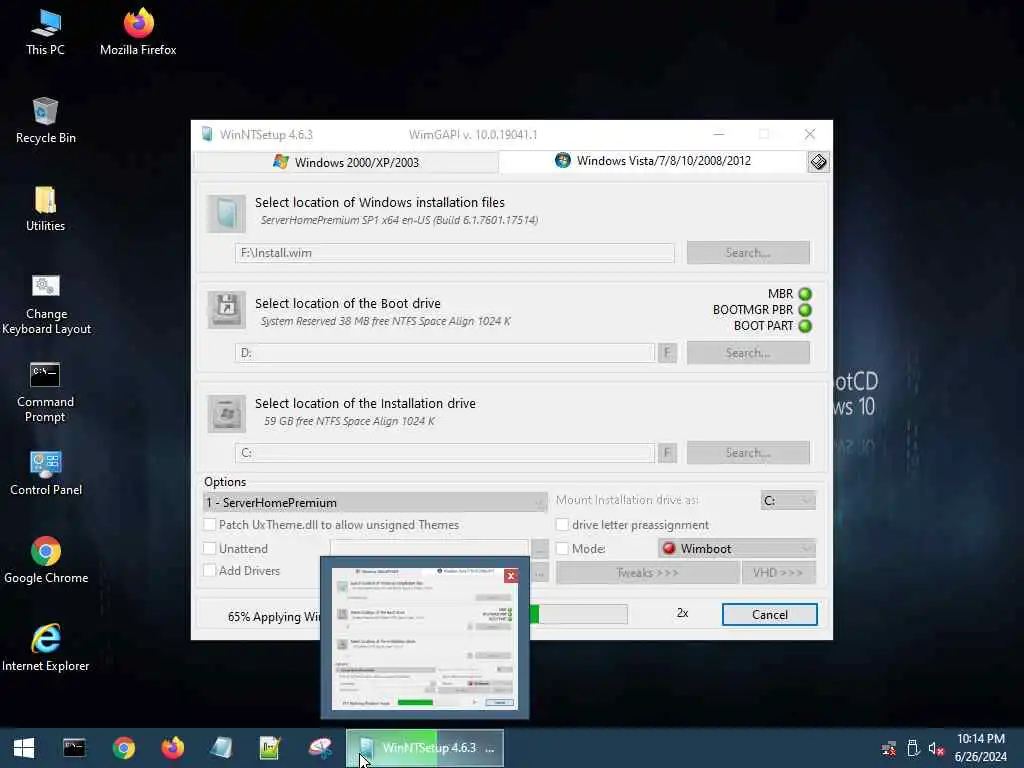
Task: Open the ServerHomePremium edition dropdown
Action: (x=375, y=502)
